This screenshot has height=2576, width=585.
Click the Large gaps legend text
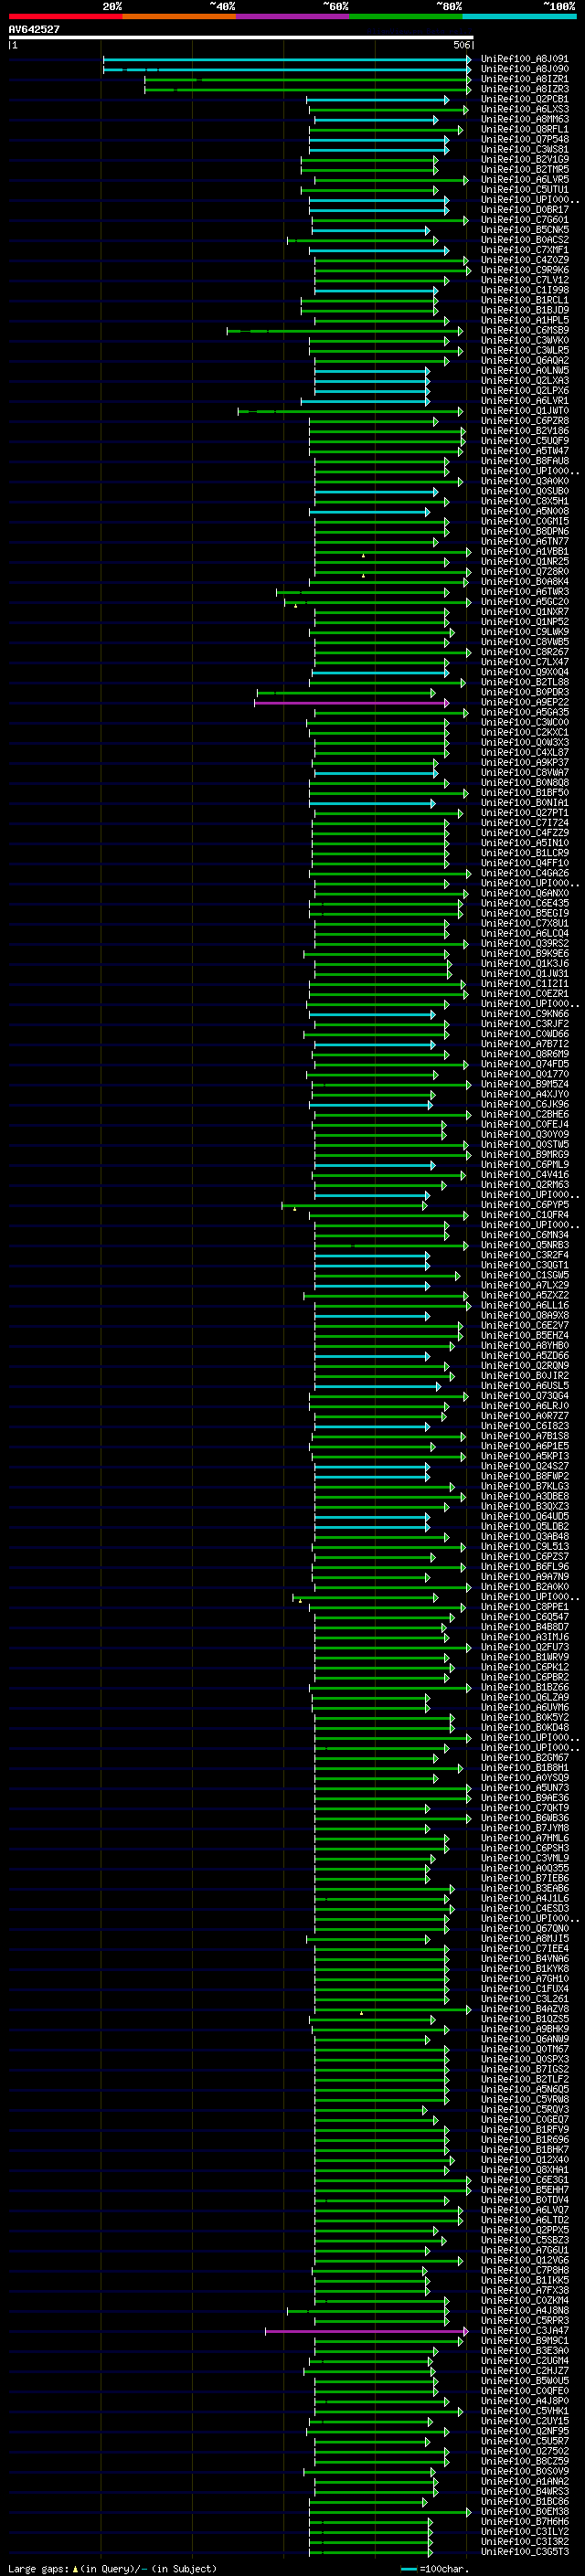click(x=112, y=2569)
